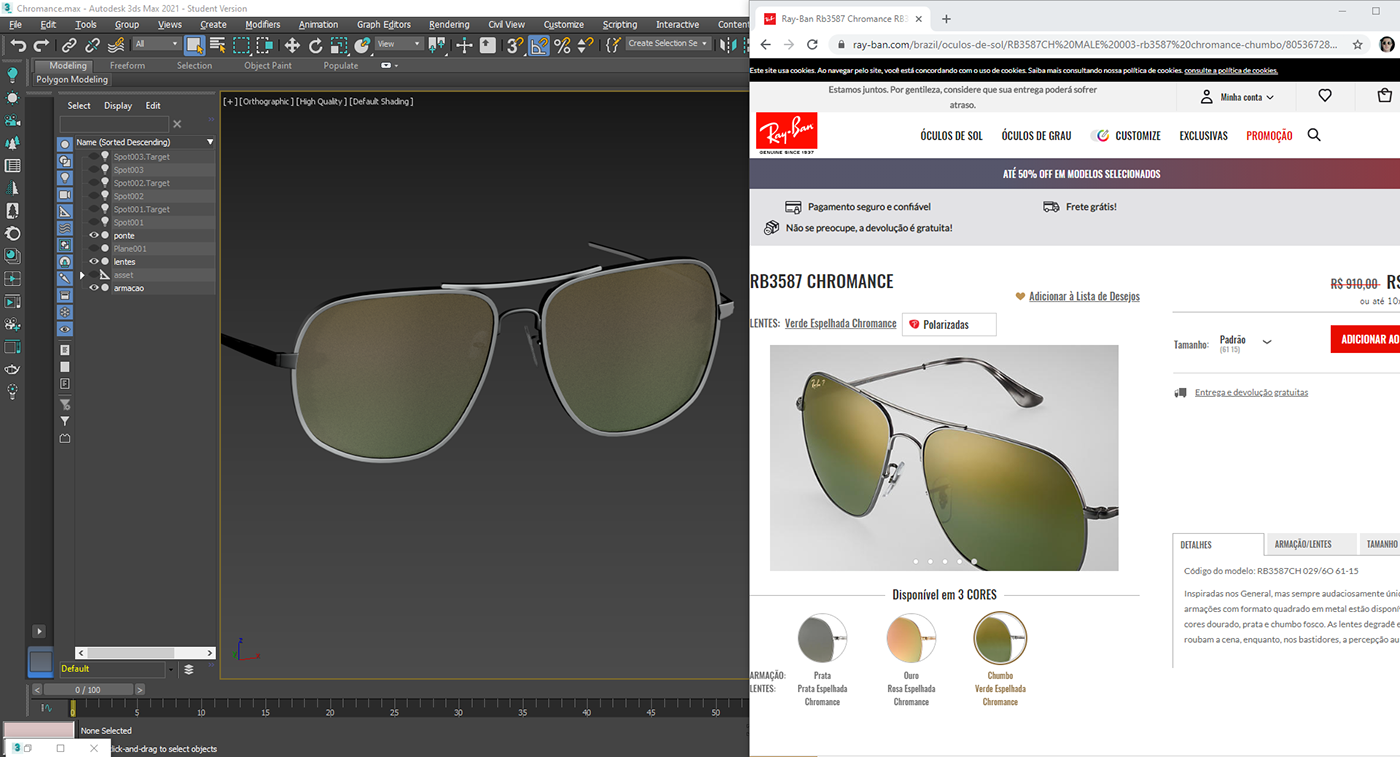Toggle visibility of Plane001 object
The width and height of the screenshot is (1400, 757).
[x=94, y=249]
